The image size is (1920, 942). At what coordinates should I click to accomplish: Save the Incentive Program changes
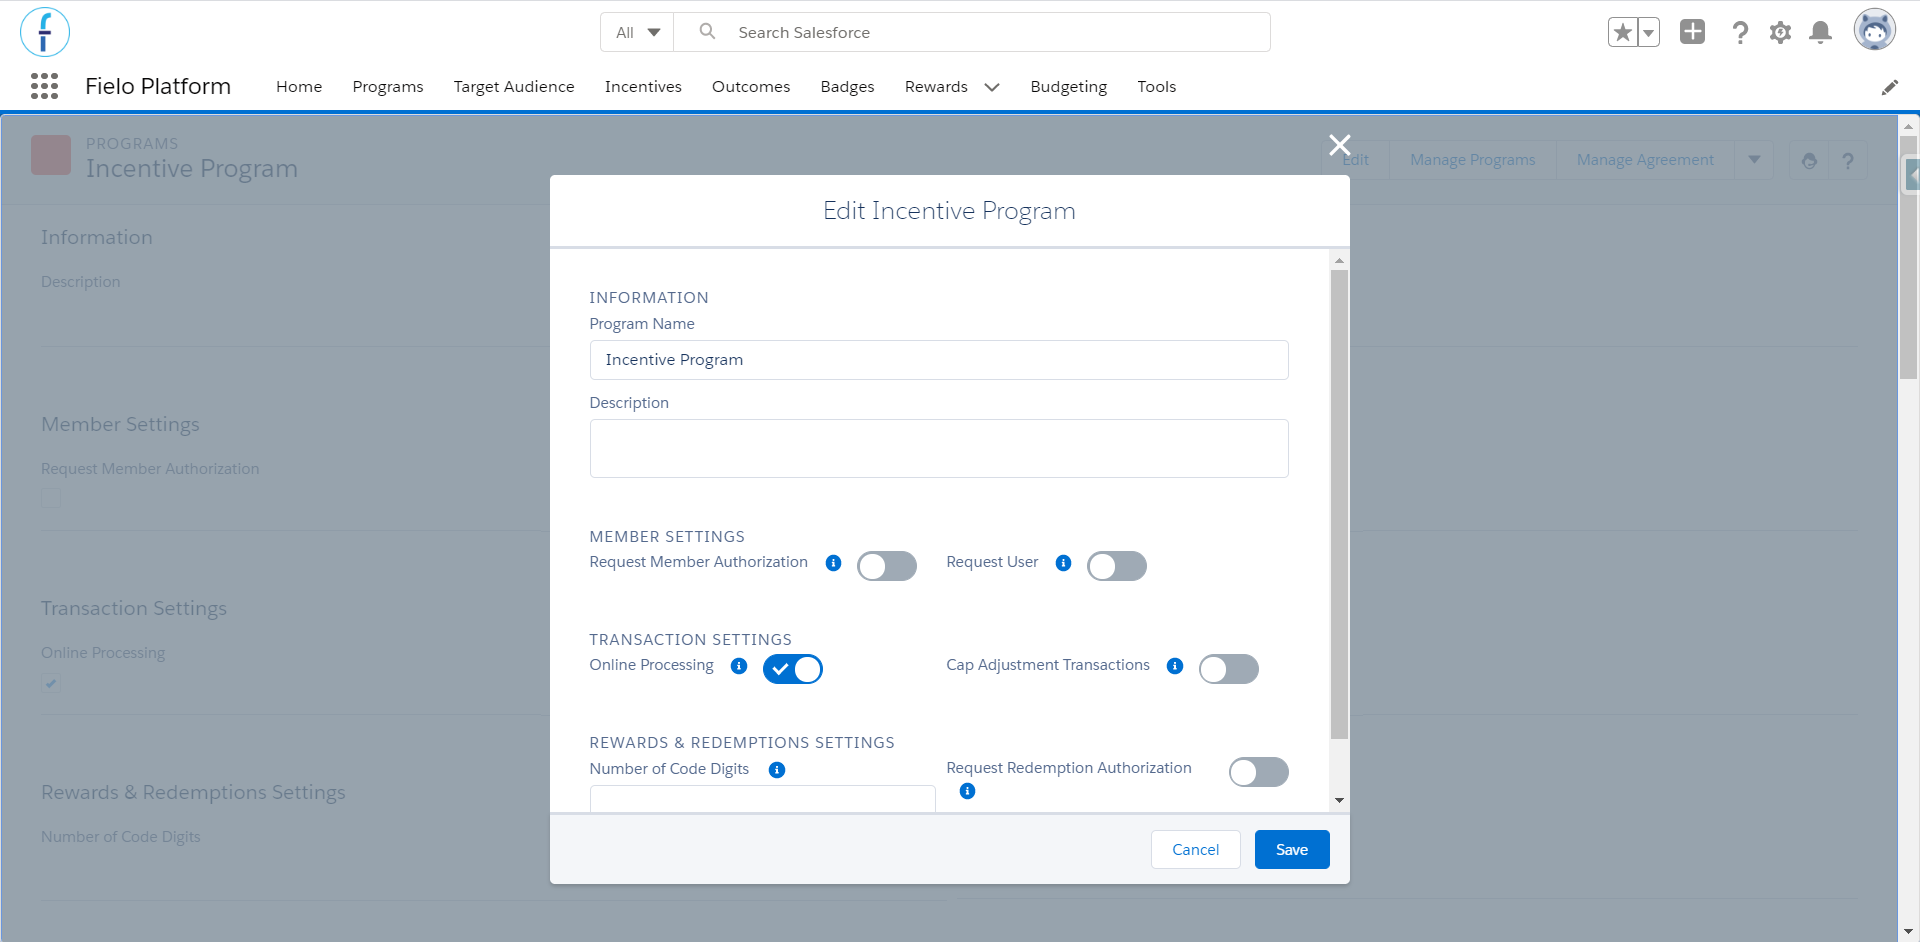[1292, 850]
